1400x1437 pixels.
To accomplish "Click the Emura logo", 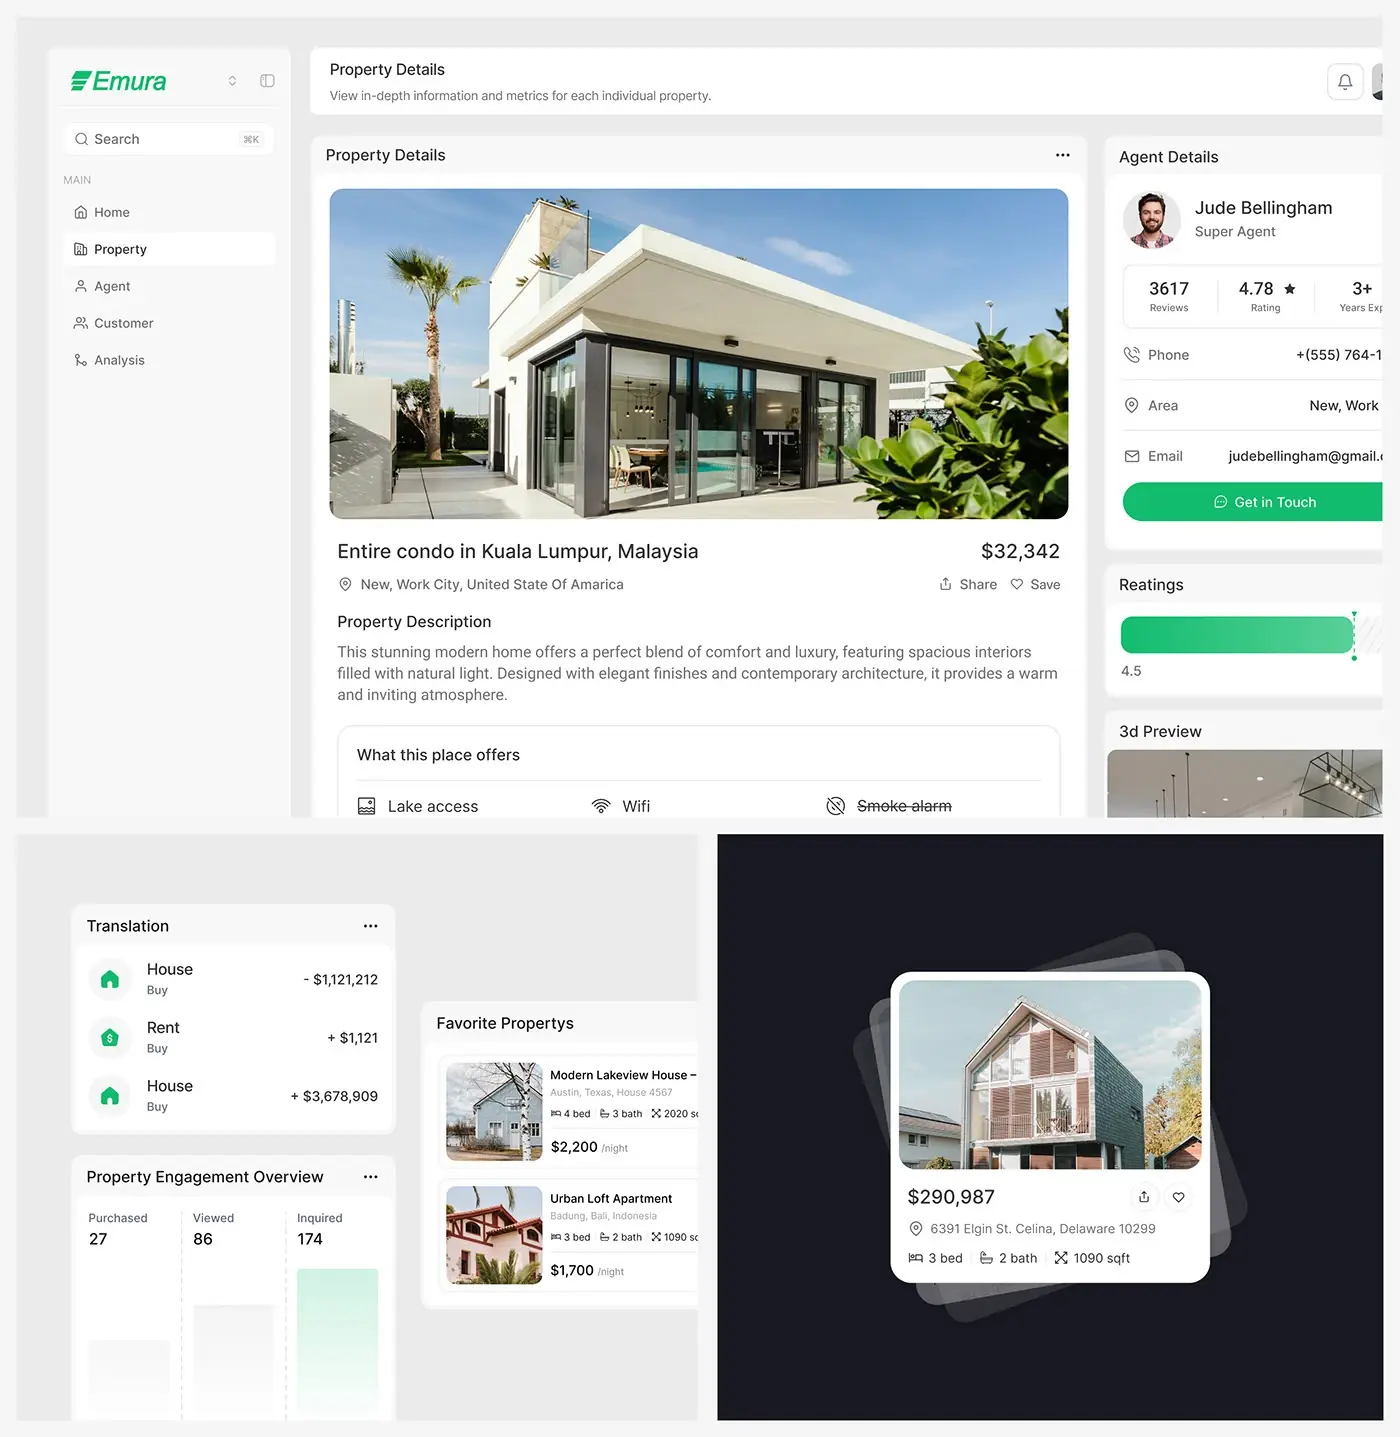I will 118,81.
